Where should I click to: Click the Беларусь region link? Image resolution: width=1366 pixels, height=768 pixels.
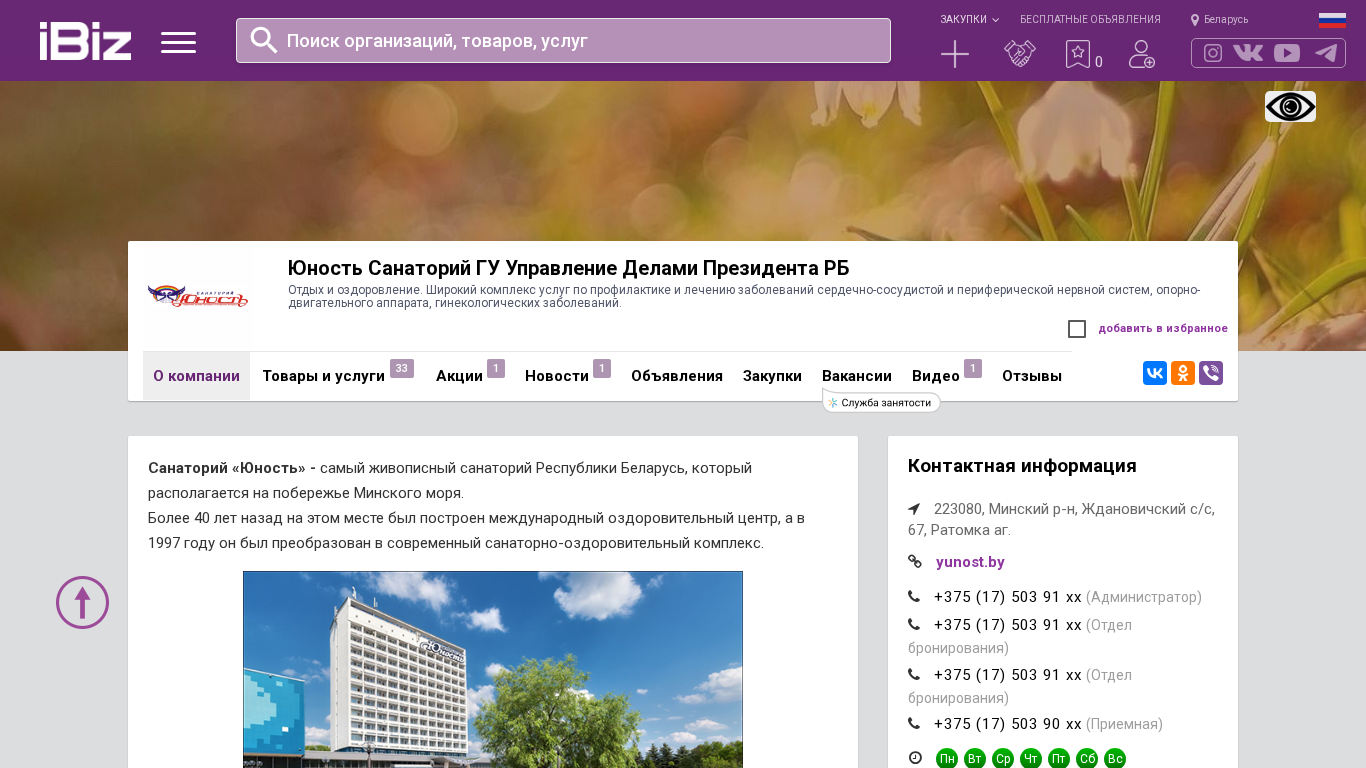[x=1226, y=20]
